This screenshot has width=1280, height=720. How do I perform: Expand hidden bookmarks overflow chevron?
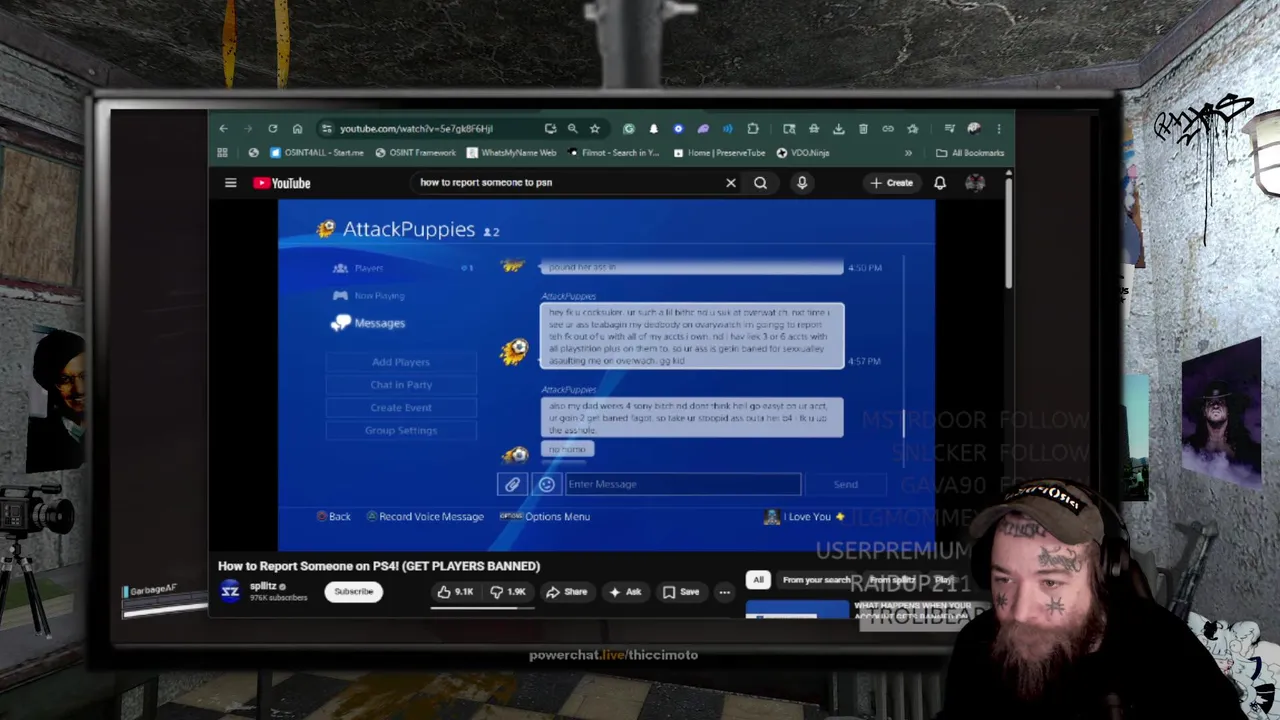[908, 153]
